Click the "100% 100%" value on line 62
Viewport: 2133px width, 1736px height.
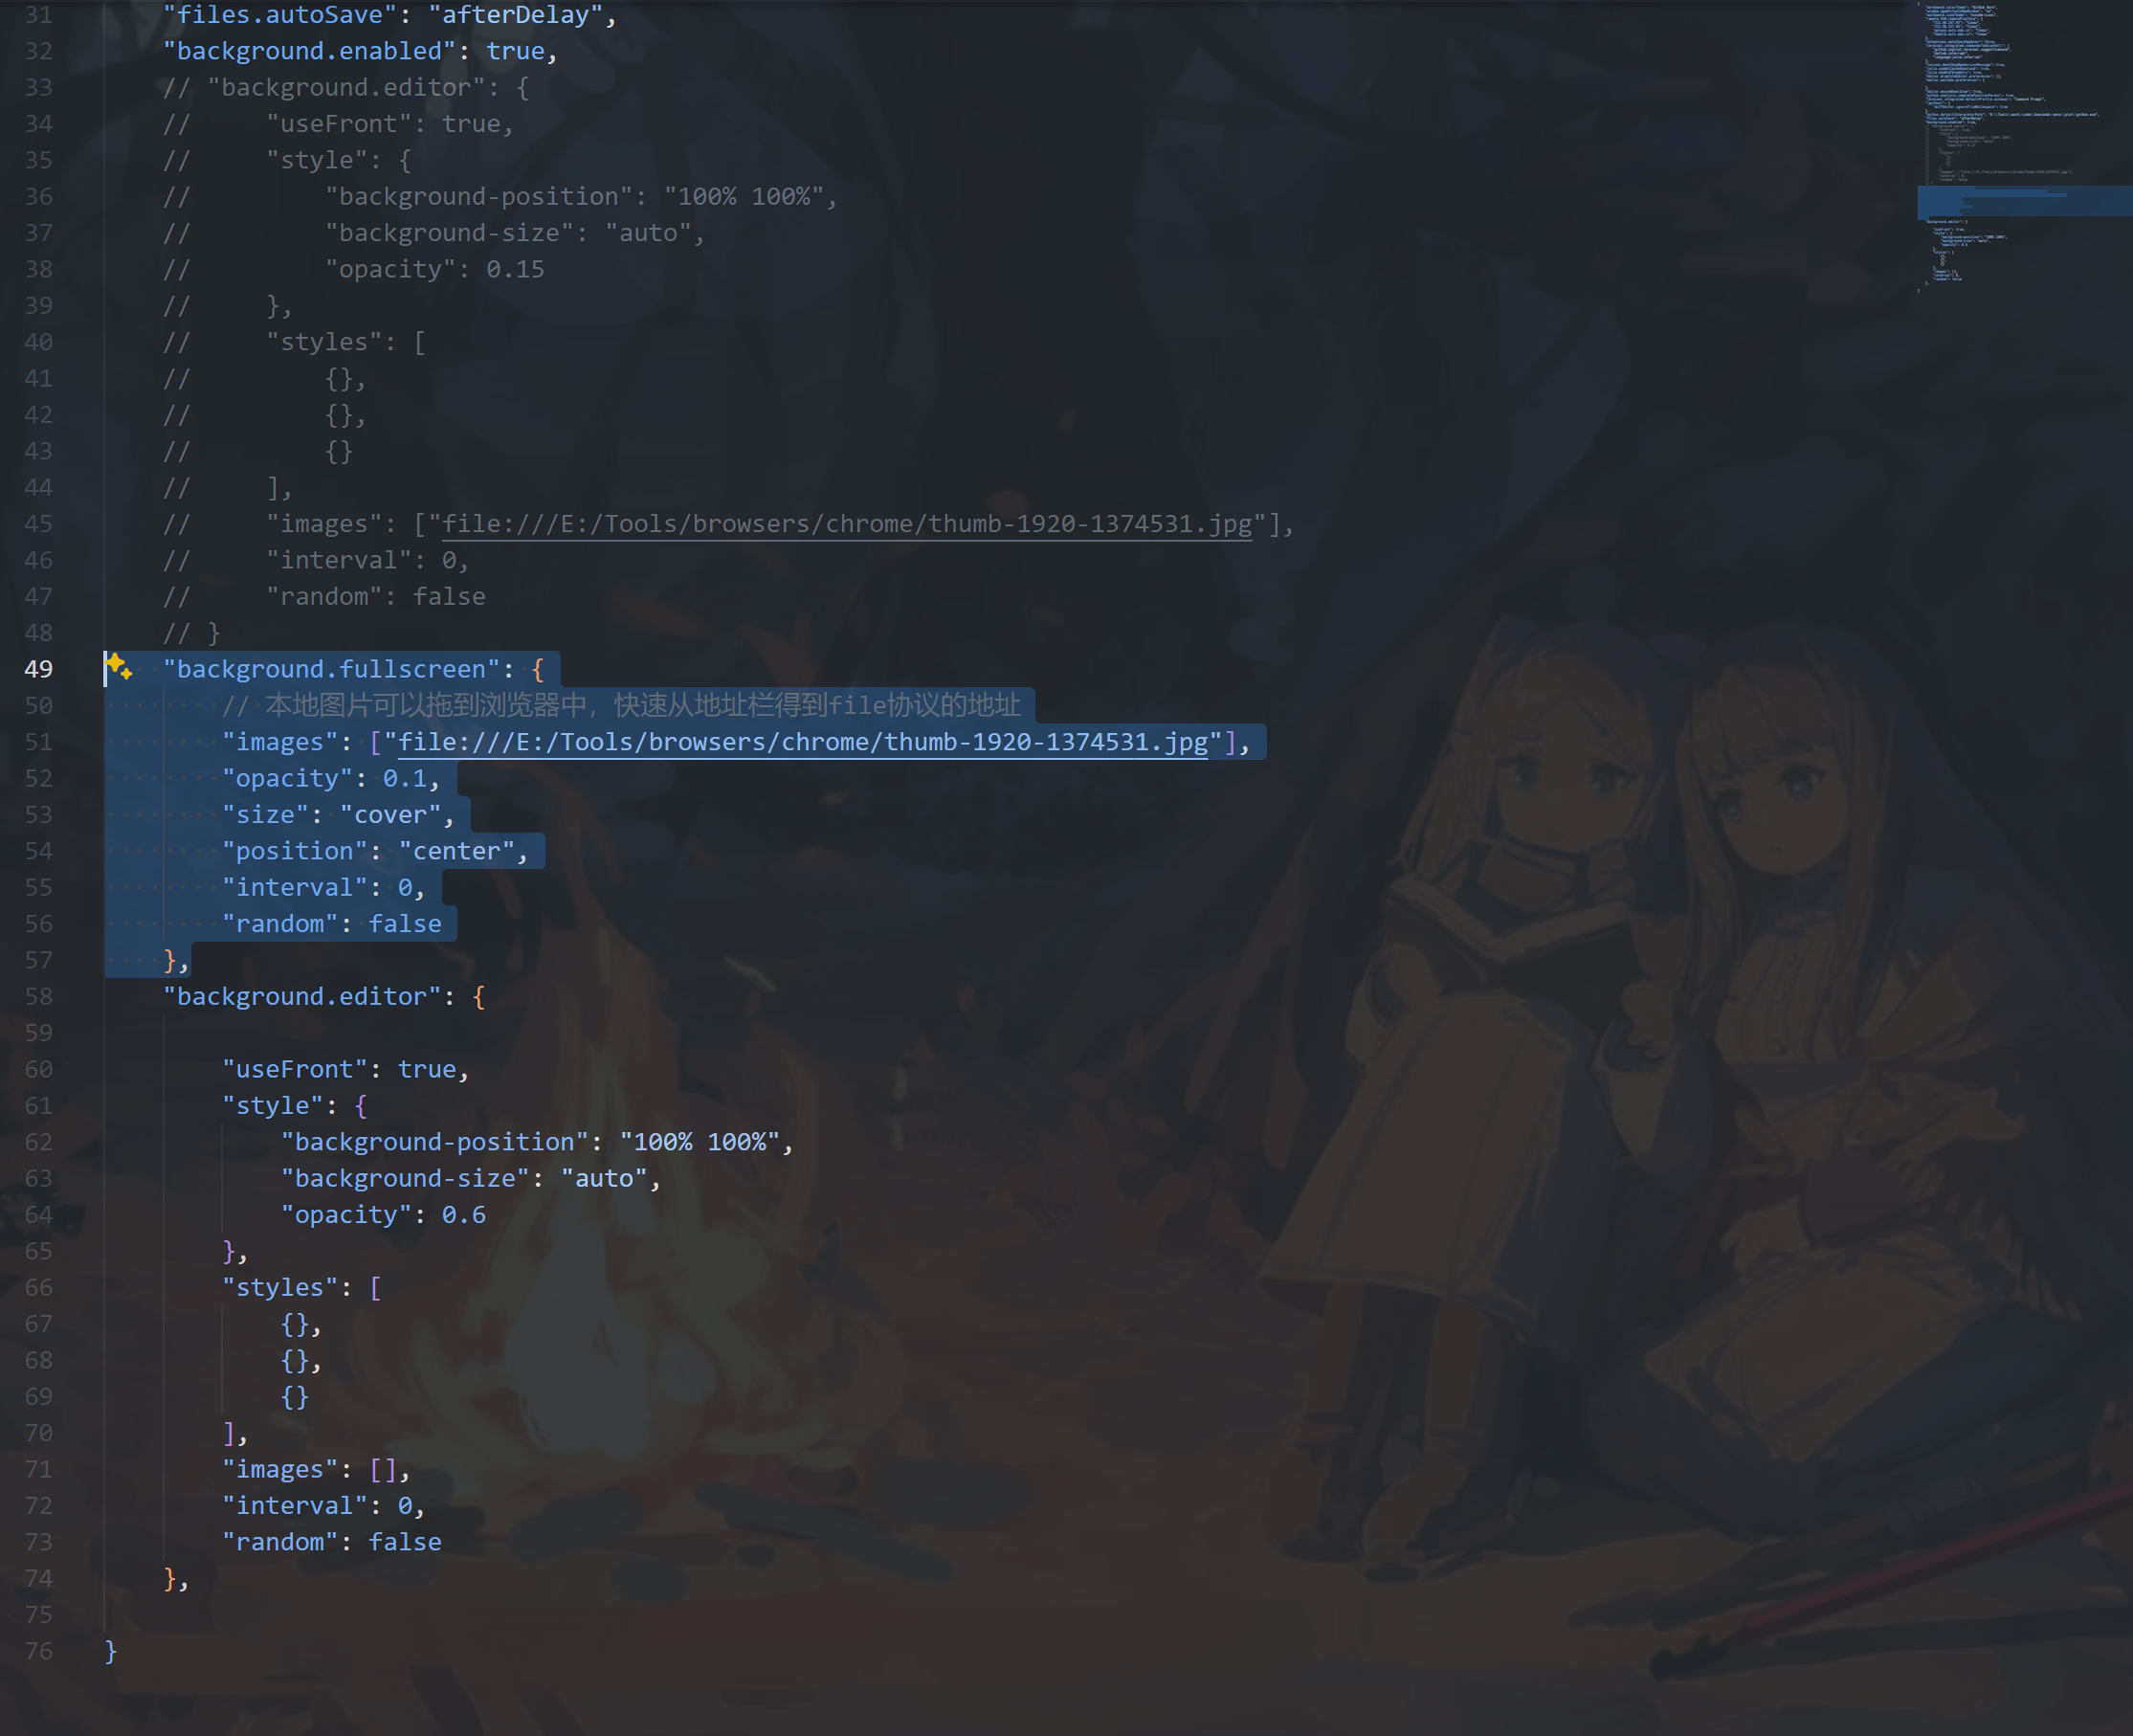(x=700, y=1142)
